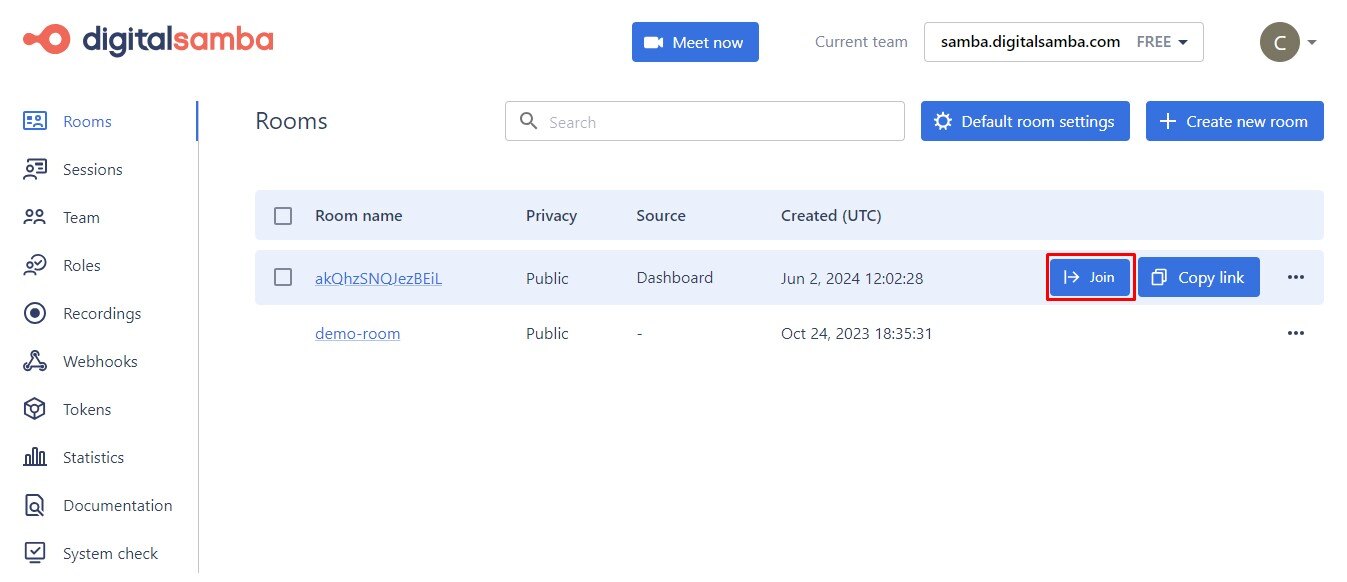The height and width of the screenshot is (582, 1347).
Task: Click the Digital Samba logo
Action: point(148,40)
